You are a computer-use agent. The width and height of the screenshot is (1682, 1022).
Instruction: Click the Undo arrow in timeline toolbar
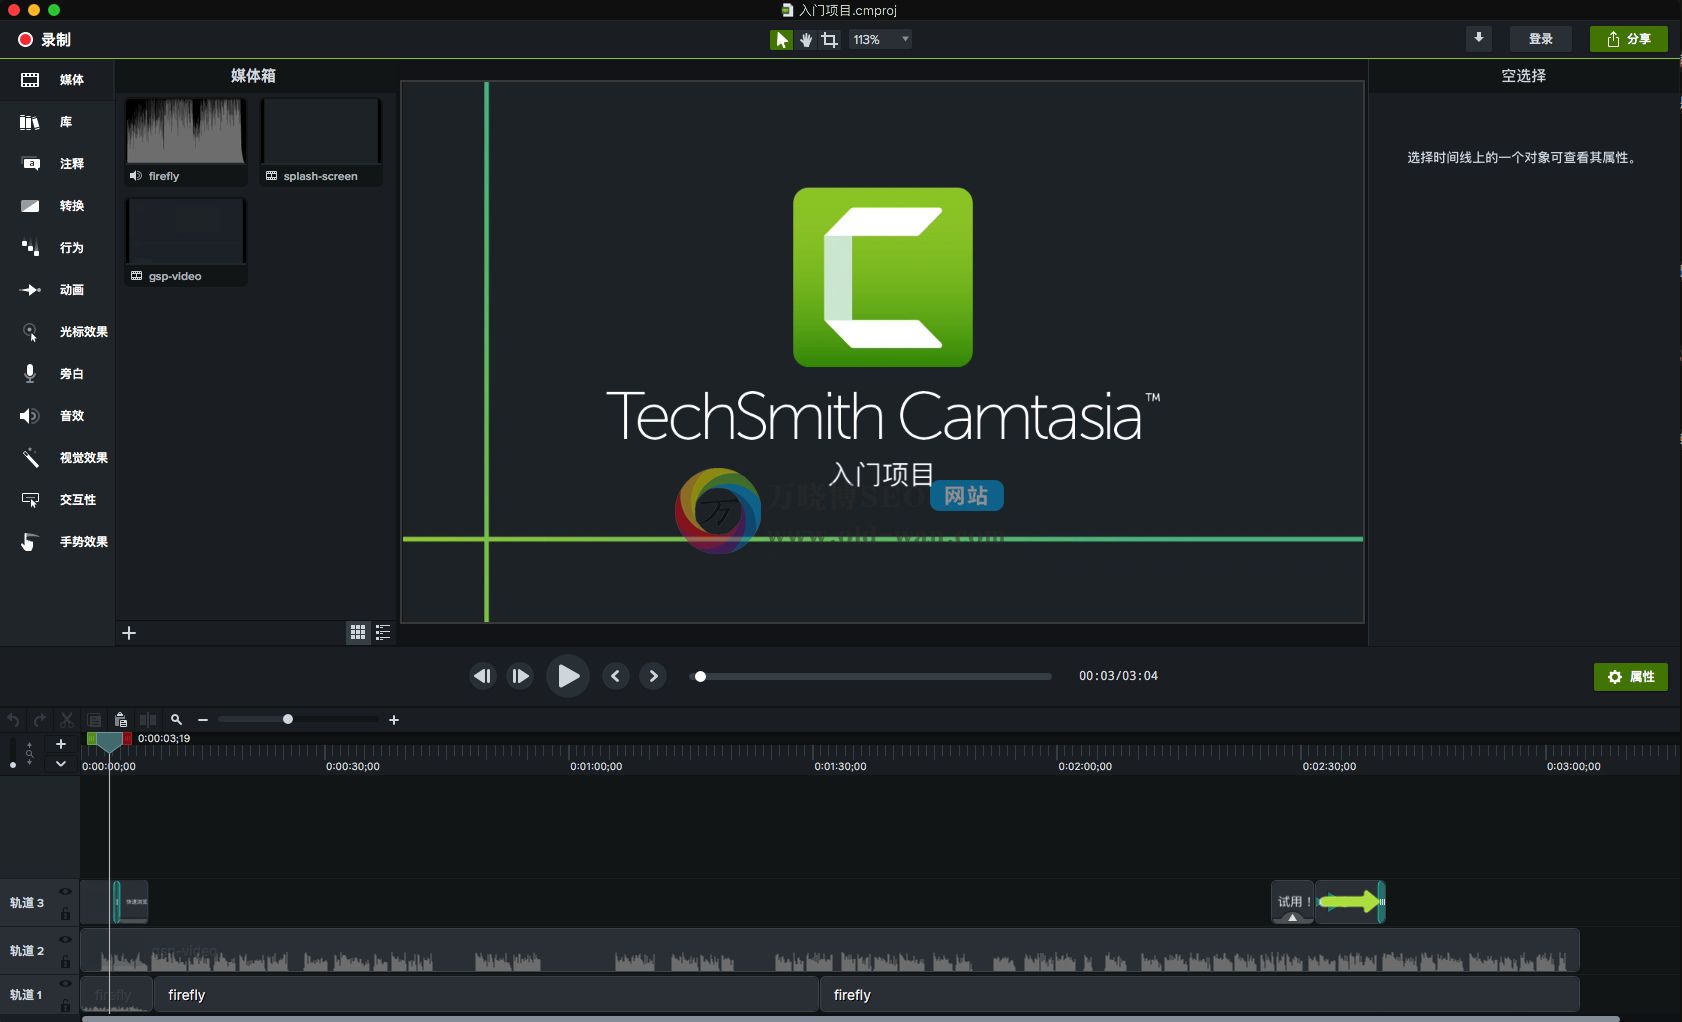coord(13,720)
